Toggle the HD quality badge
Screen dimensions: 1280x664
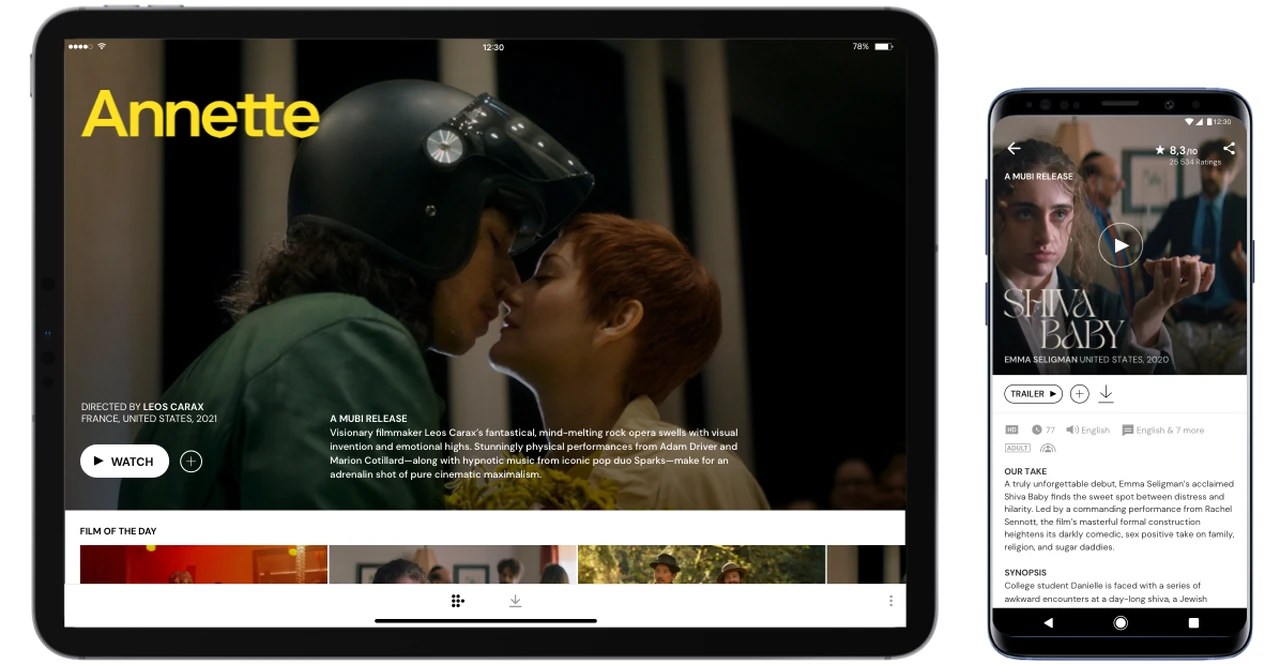[x=1012, y=429]
